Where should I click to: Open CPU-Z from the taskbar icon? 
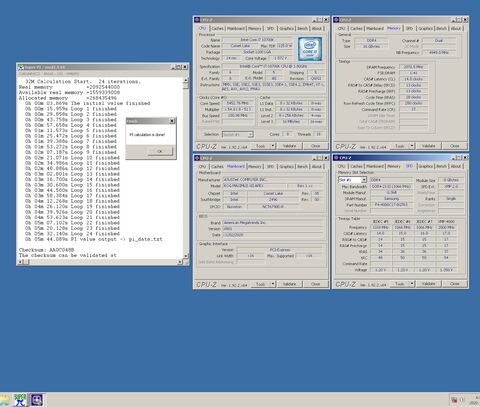pyautogui.click(x=37, y=400)
